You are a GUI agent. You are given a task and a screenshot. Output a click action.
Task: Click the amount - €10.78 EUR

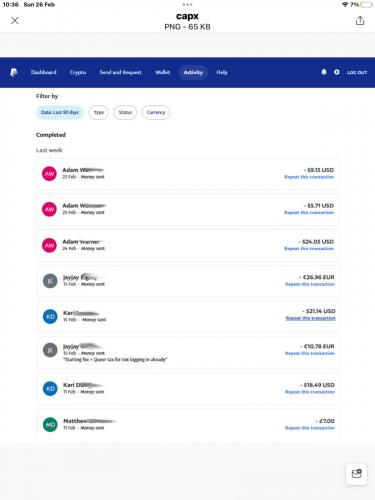(317, 346)
